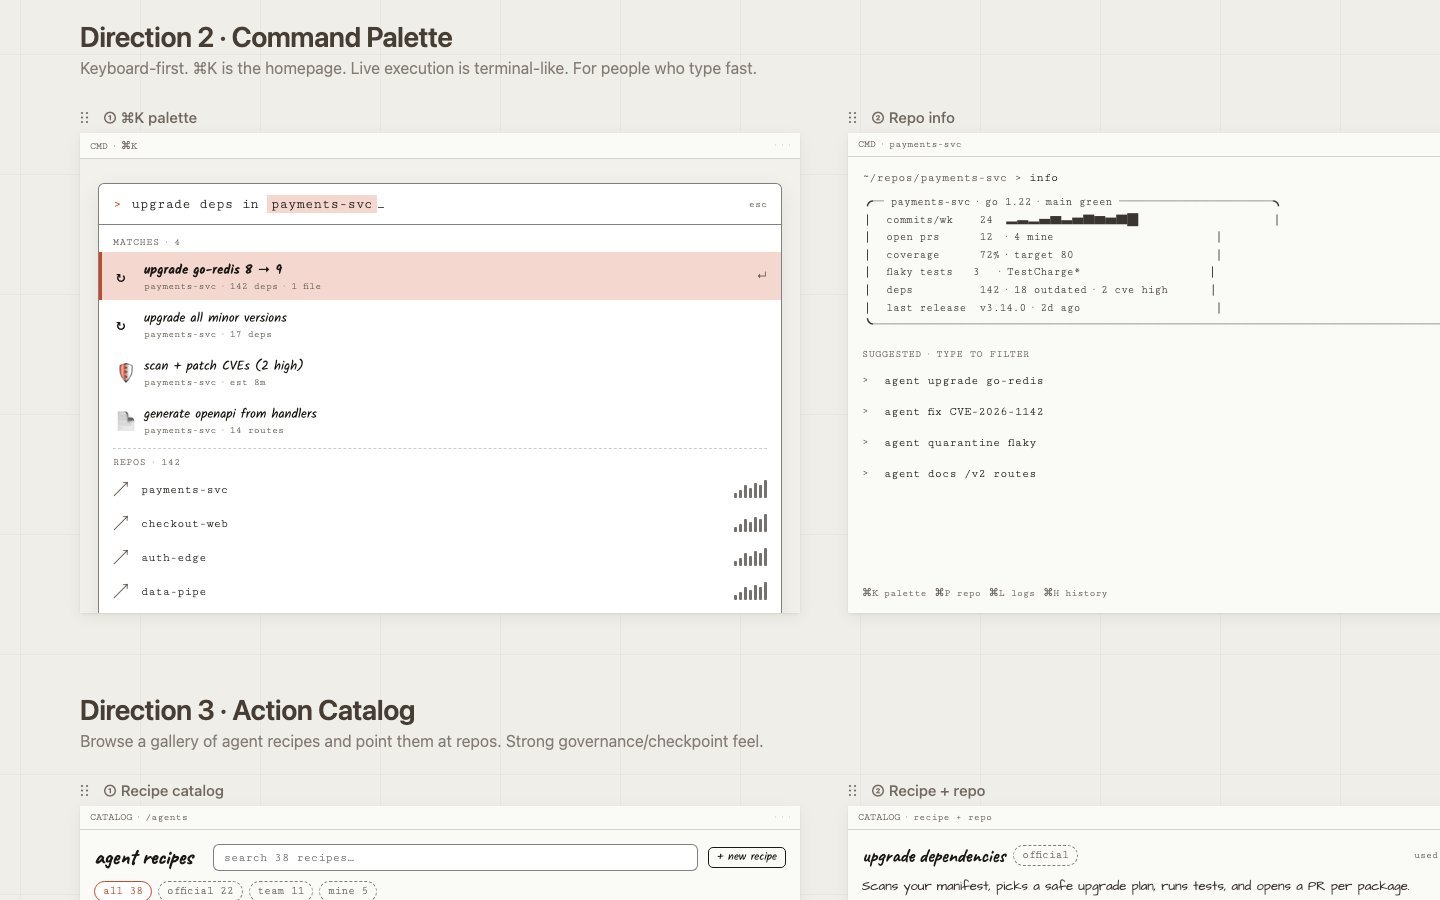Screen dimensions: 1440x900
Task: Open scan + patch CVEs (2 high) match
Action: coord(440,372)
